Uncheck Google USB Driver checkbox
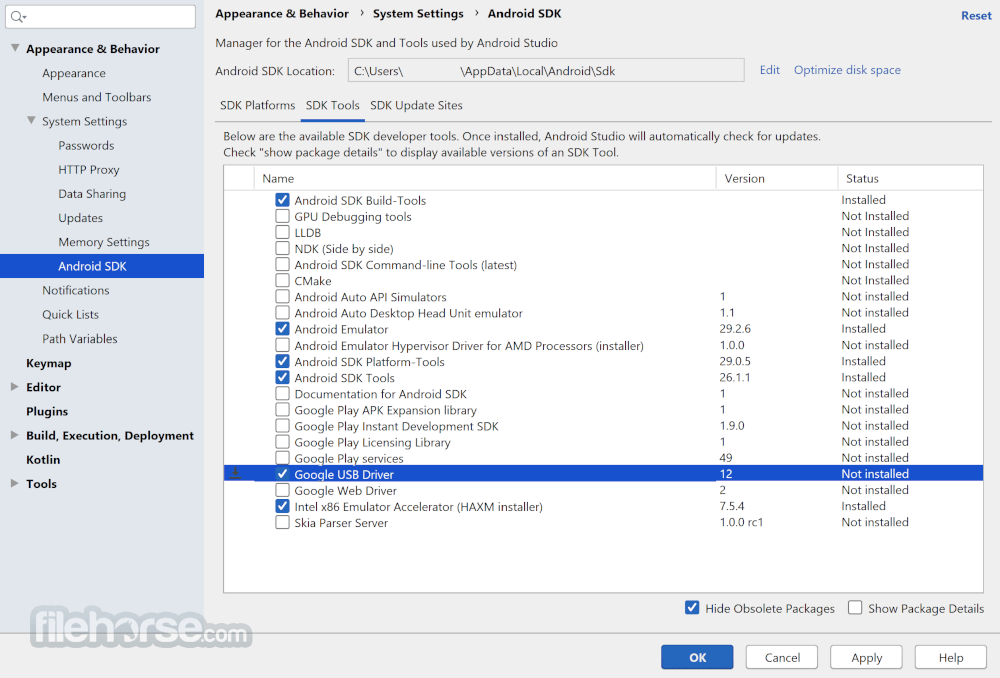The image size is (1000, 678). (x=283, y=474)
